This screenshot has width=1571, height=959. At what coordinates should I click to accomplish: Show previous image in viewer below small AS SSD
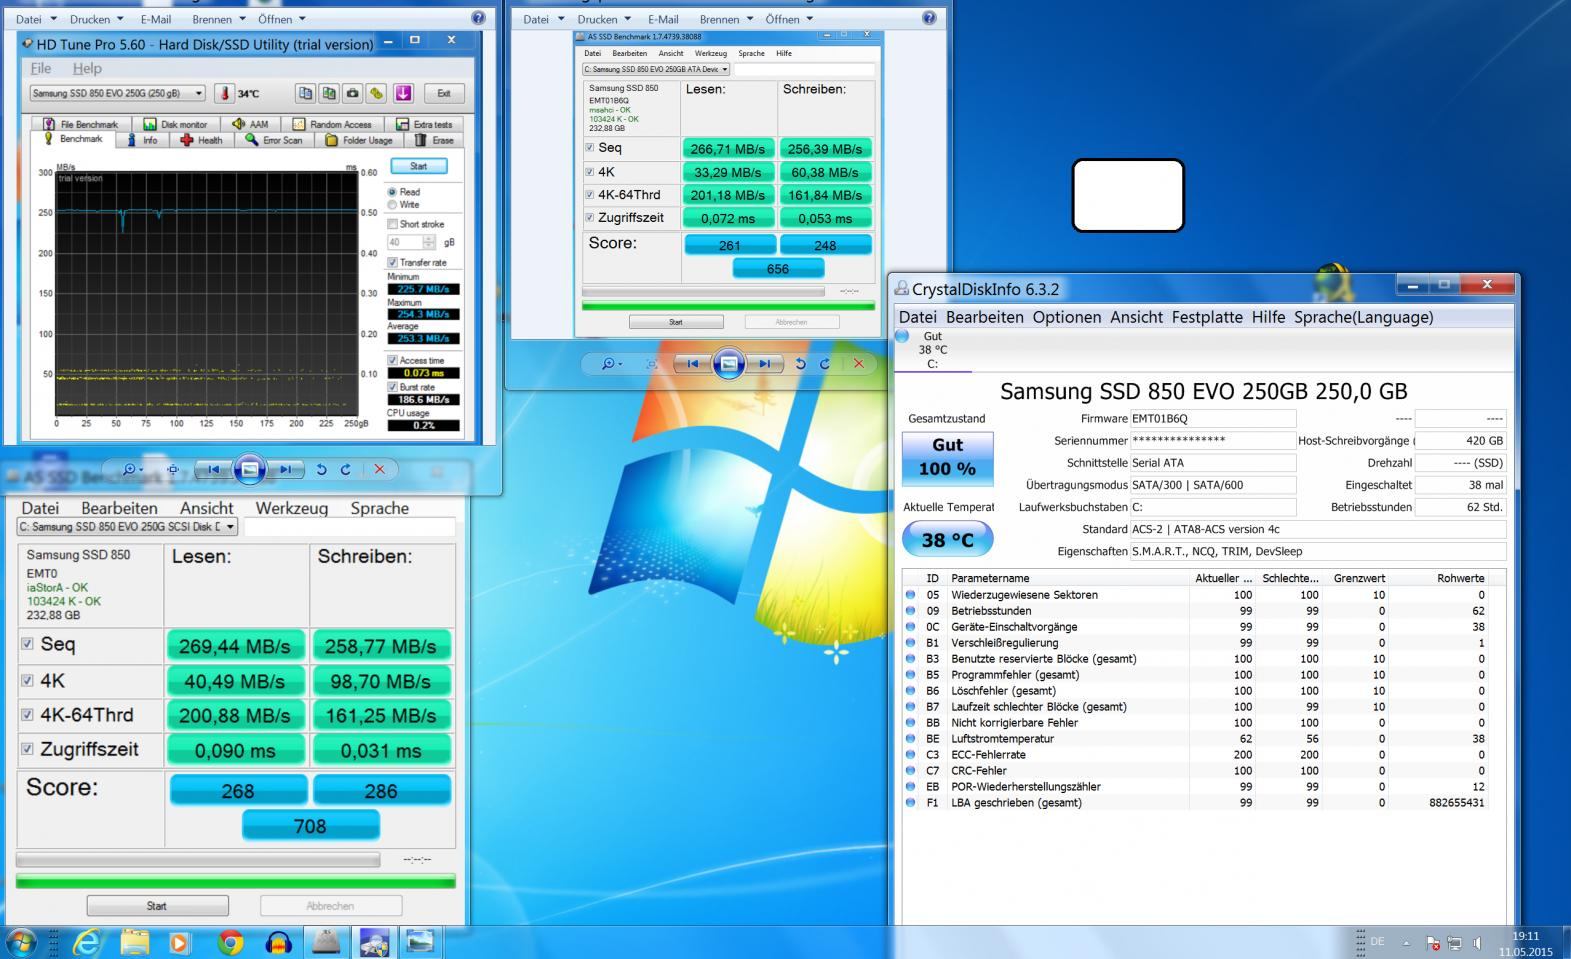(x=693, y=364)
